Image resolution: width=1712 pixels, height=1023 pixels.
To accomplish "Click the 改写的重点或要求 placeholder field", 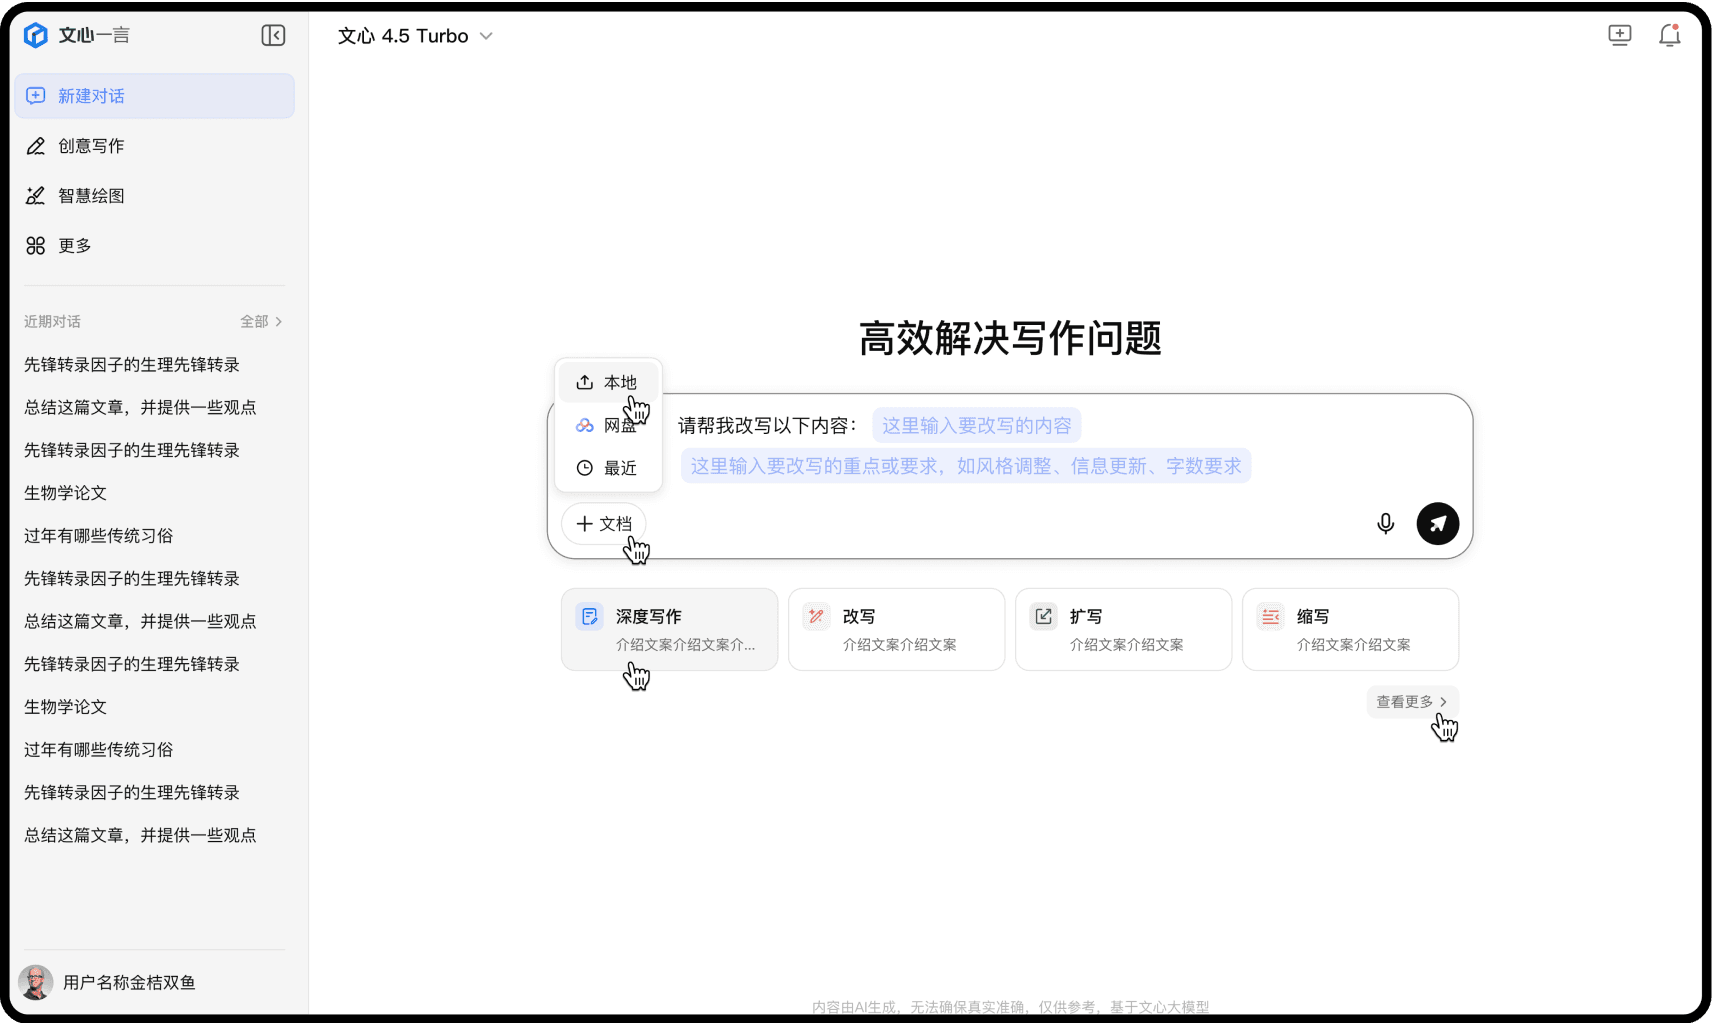I will pyautogui.click(x=966, y=466).
